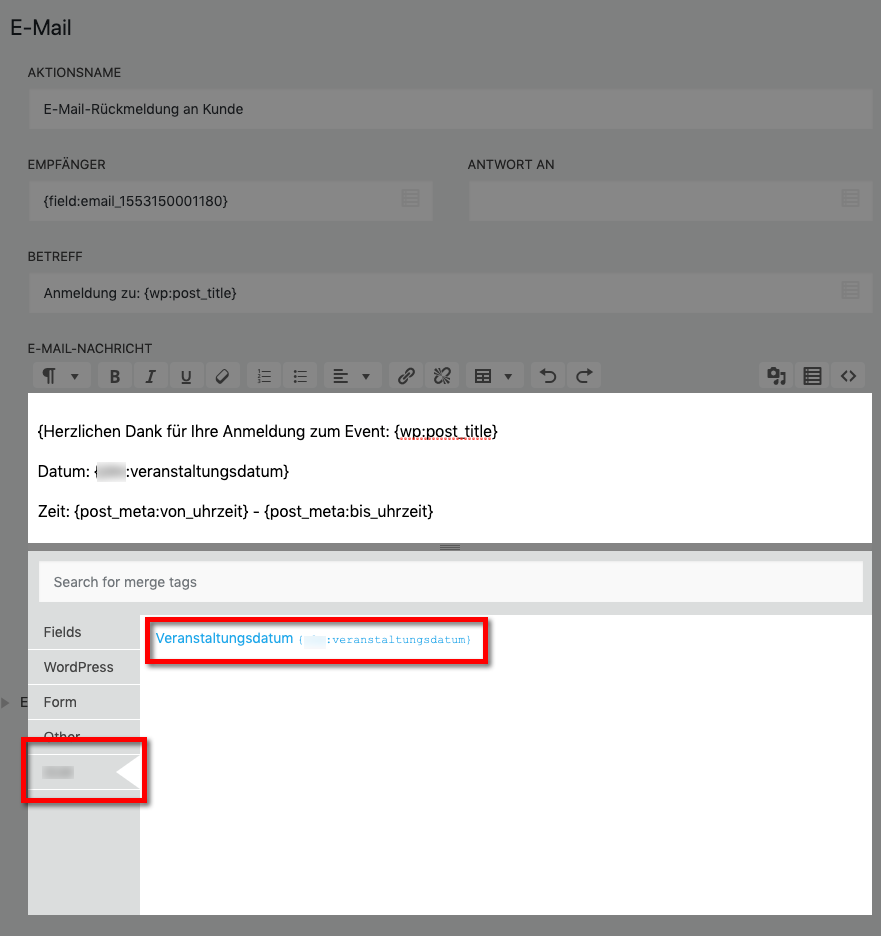The height and width of the screenshot is (936, 881).
Task: Focus the Search for merge tags field
Action: [x=451, y=582]
